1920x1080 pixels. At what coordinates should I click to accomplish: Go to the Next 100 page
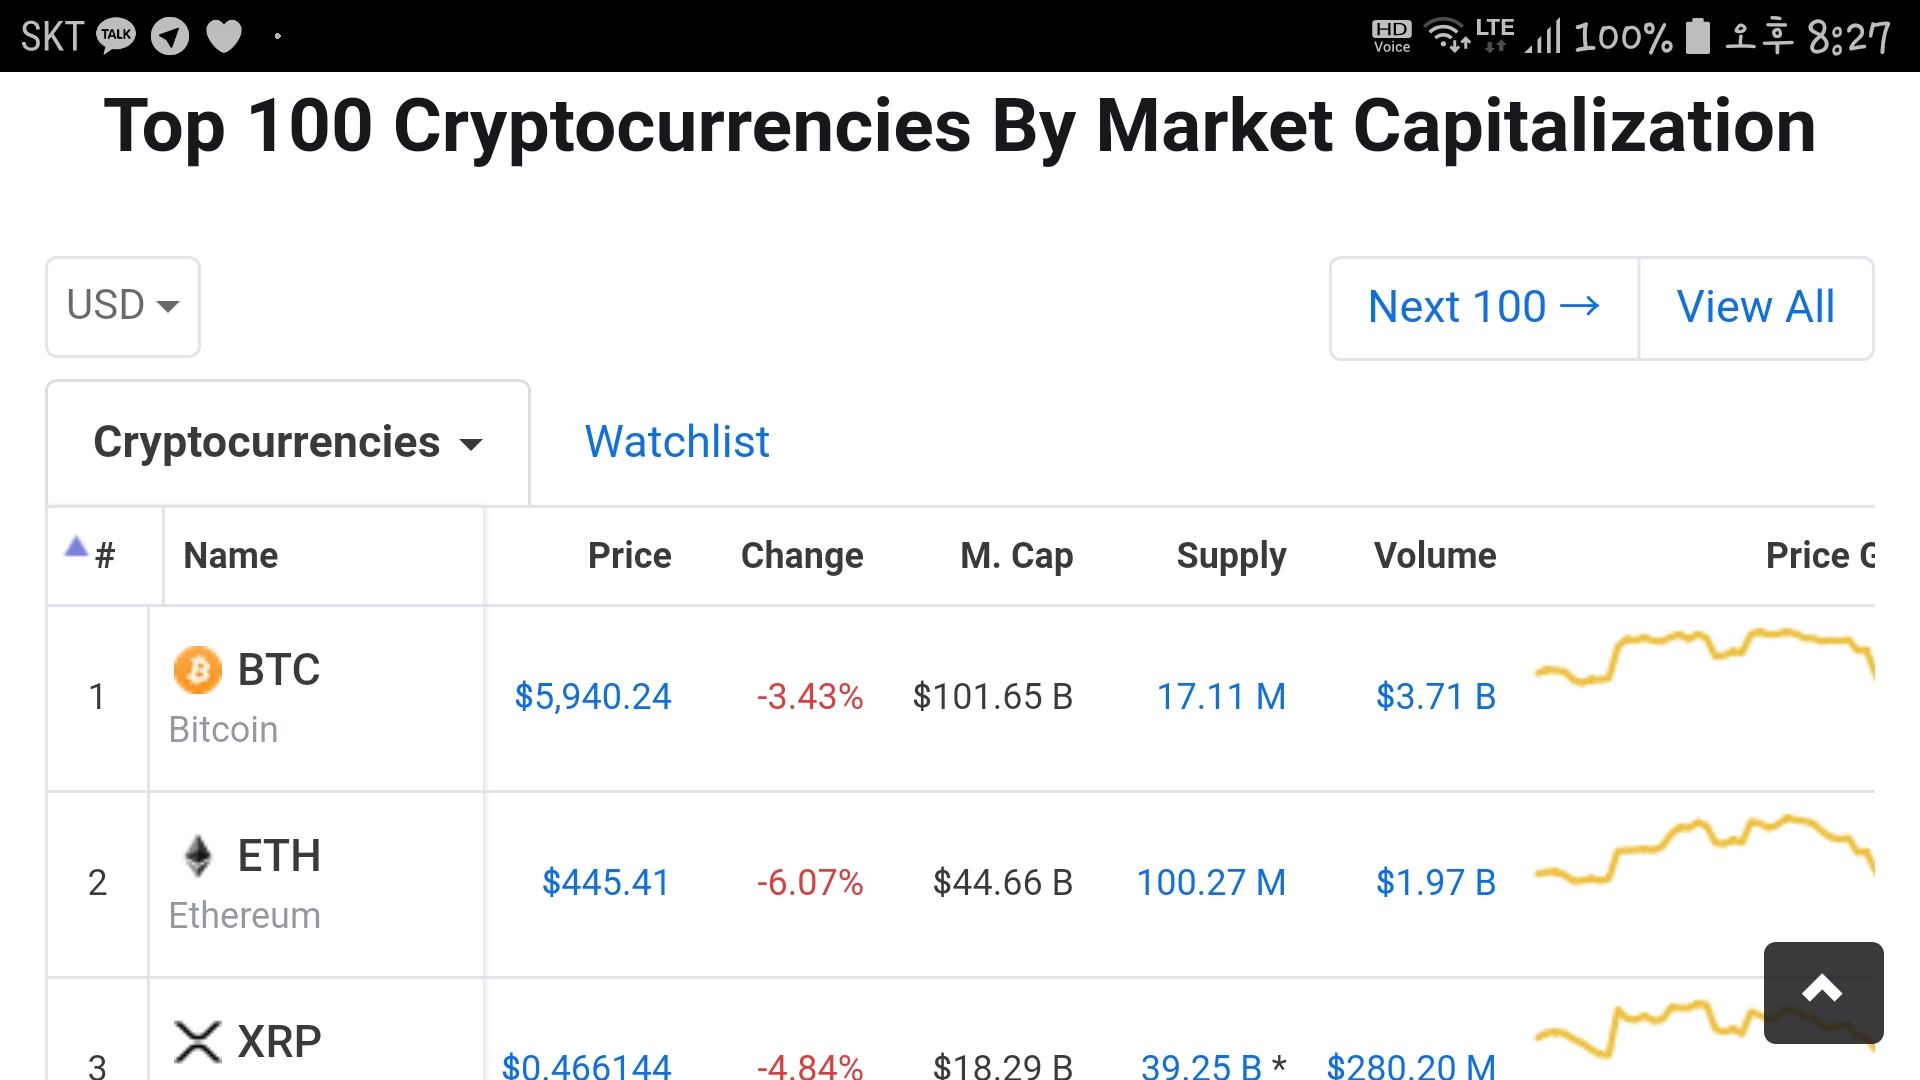click(x=1483, y=306)
